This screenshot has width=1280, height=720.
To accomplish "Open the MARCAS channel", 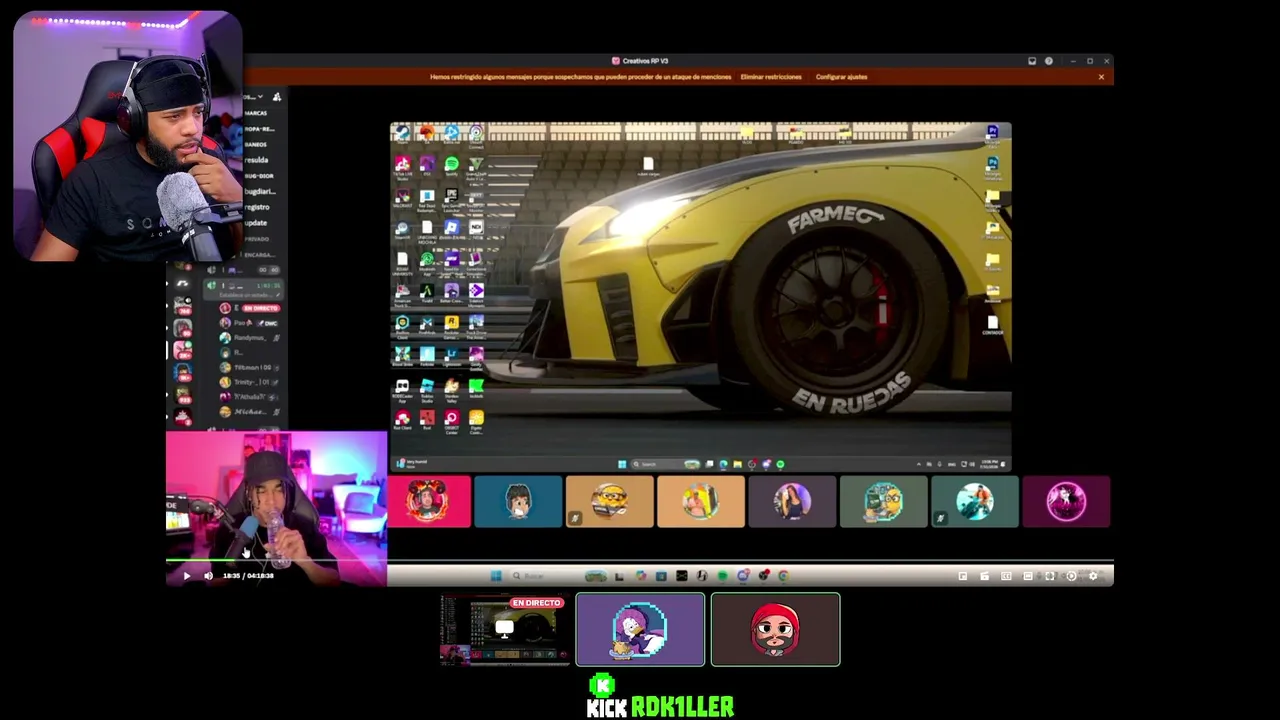I will click(256, 113).
